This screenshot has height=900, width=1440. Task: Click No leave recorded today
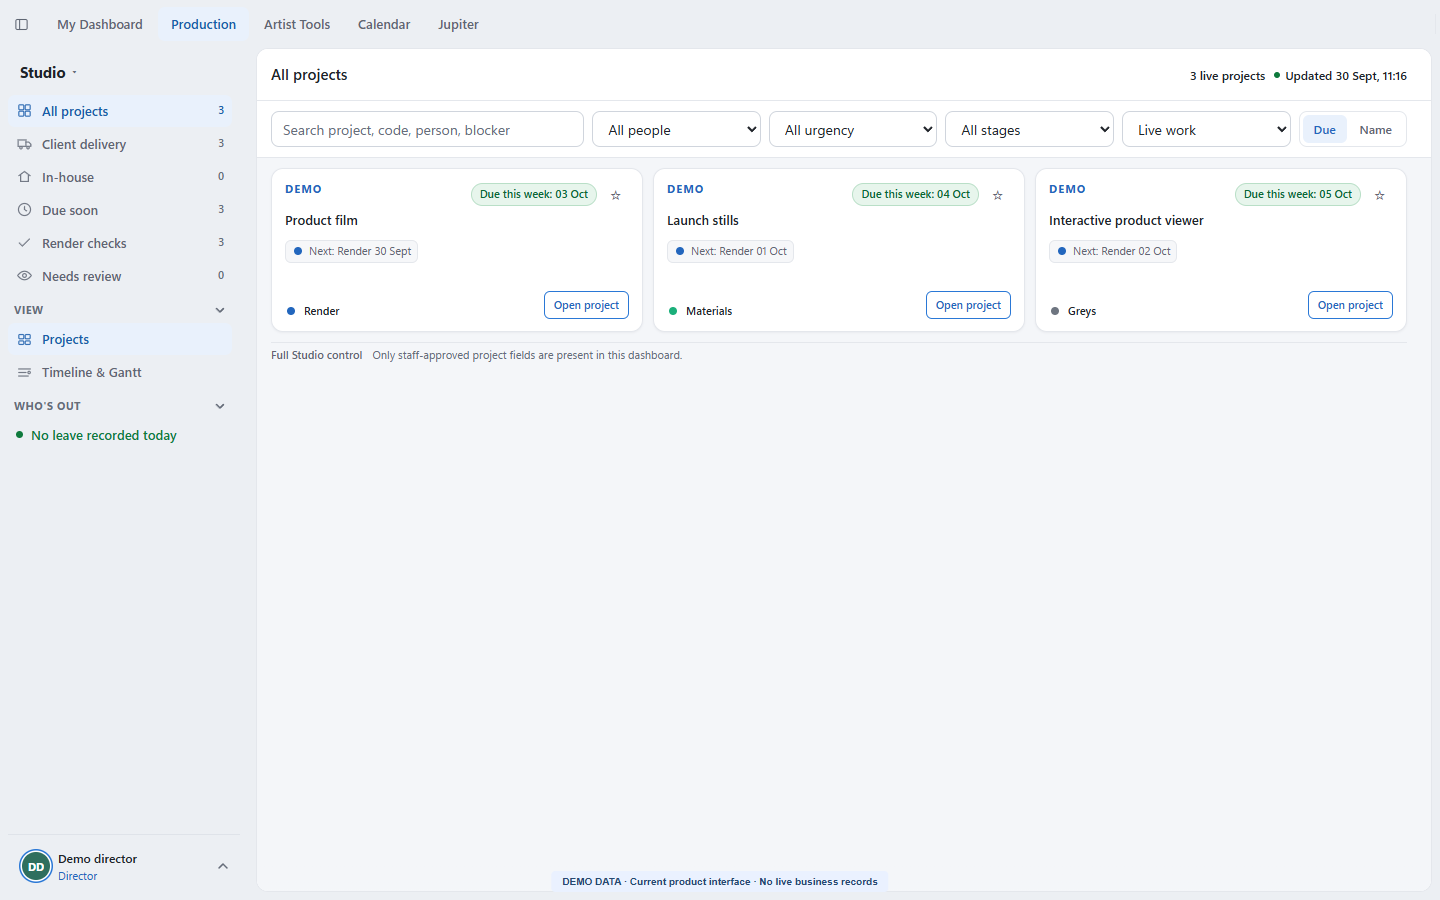104,435
